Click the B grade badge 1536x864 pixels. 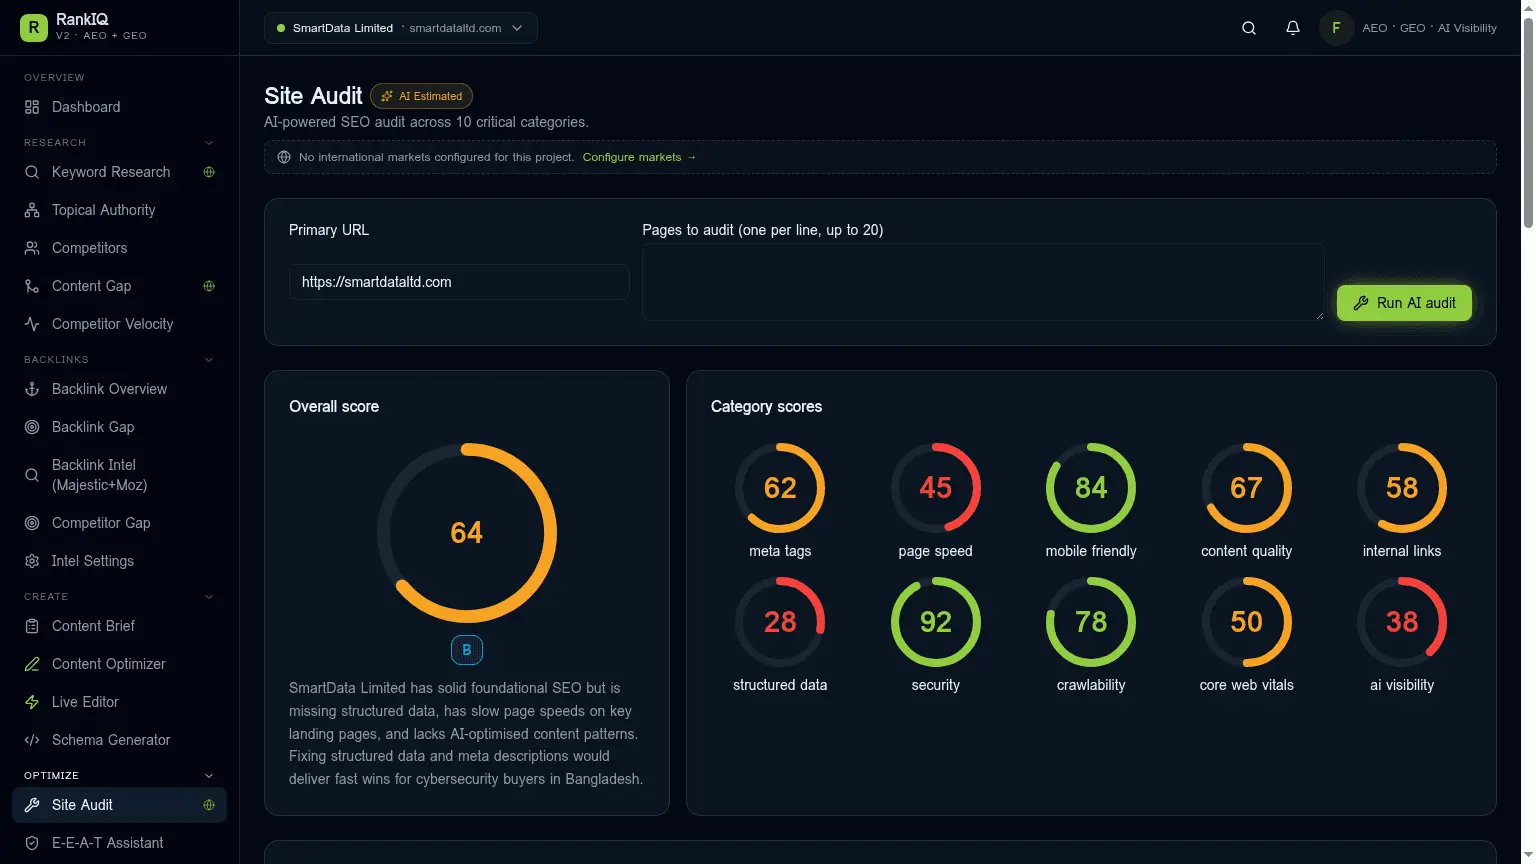coord(467,650)
